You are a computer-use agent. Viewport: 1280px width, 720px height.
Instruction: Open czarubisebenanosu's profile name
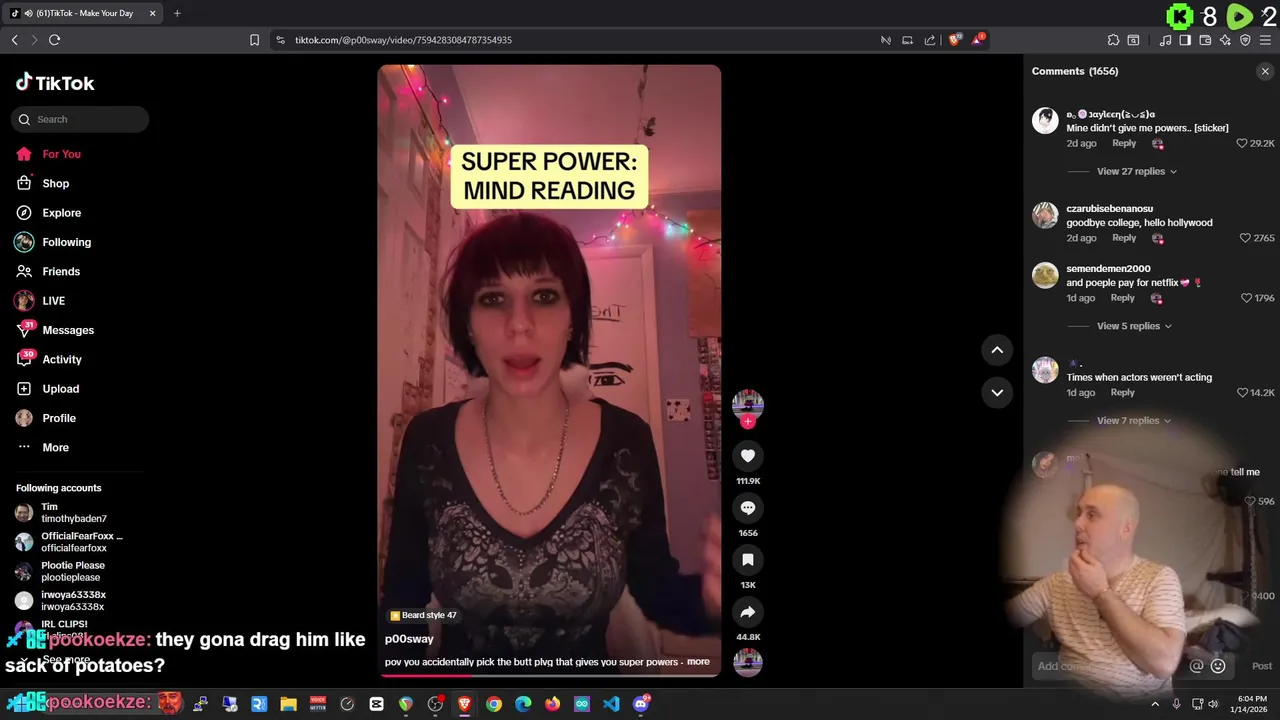[1109, 209]
